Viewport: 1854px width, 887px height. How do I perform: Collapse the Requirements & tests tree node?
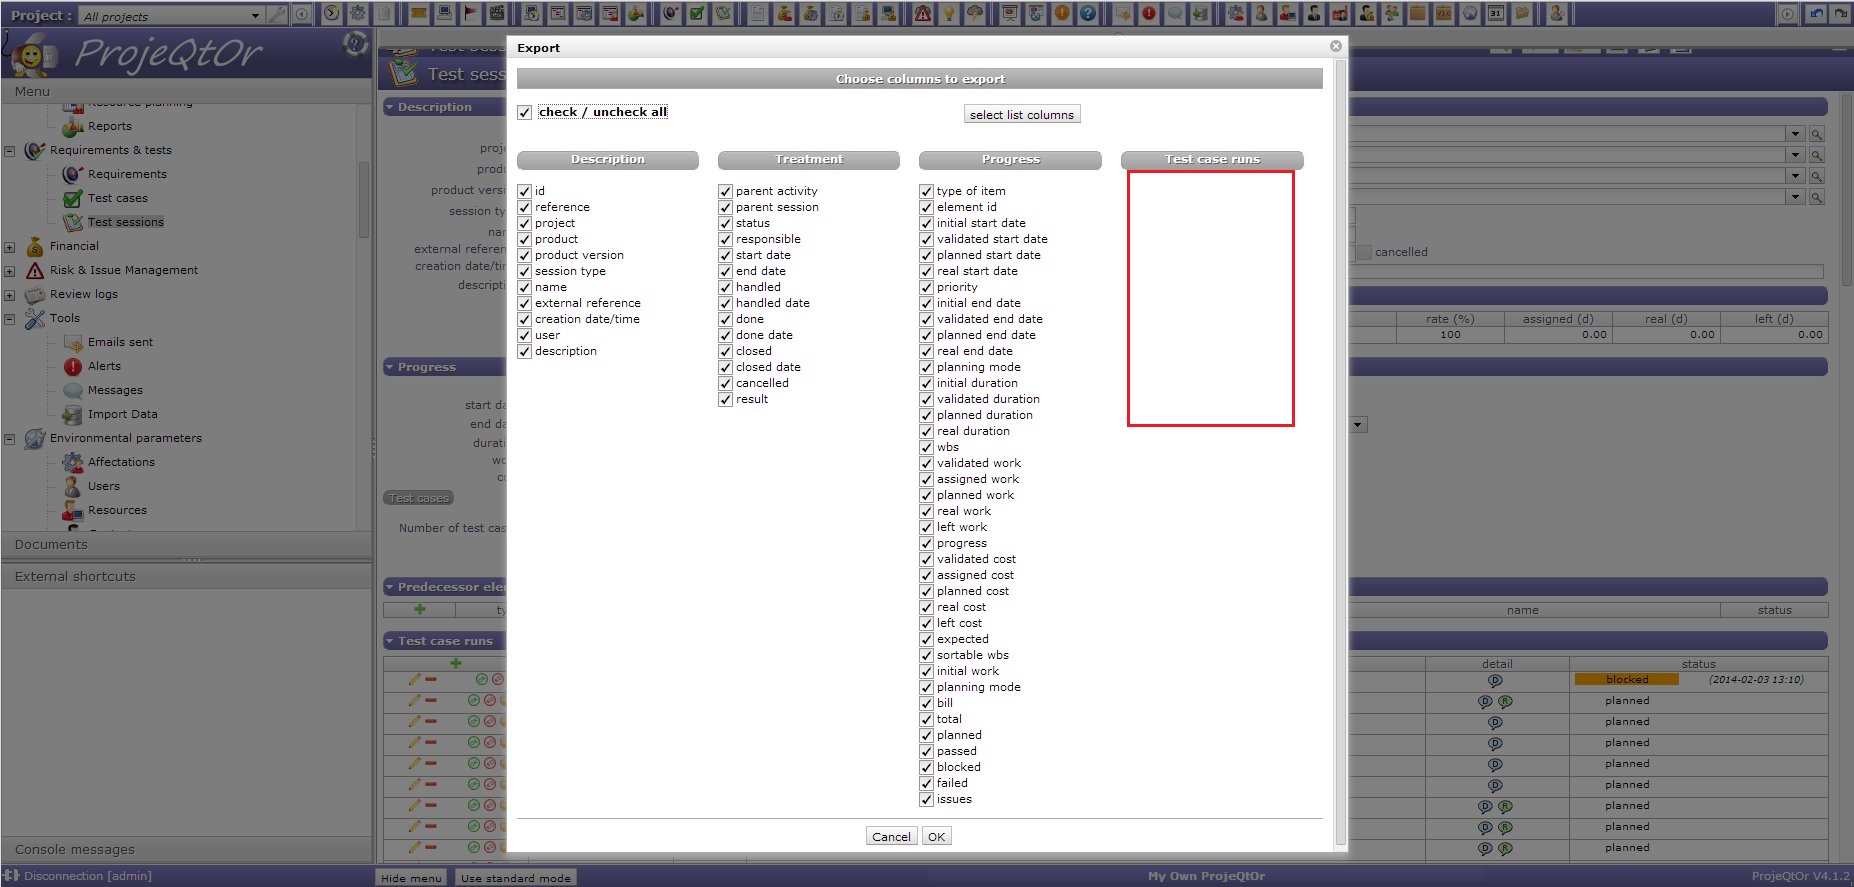pos(9,151)
